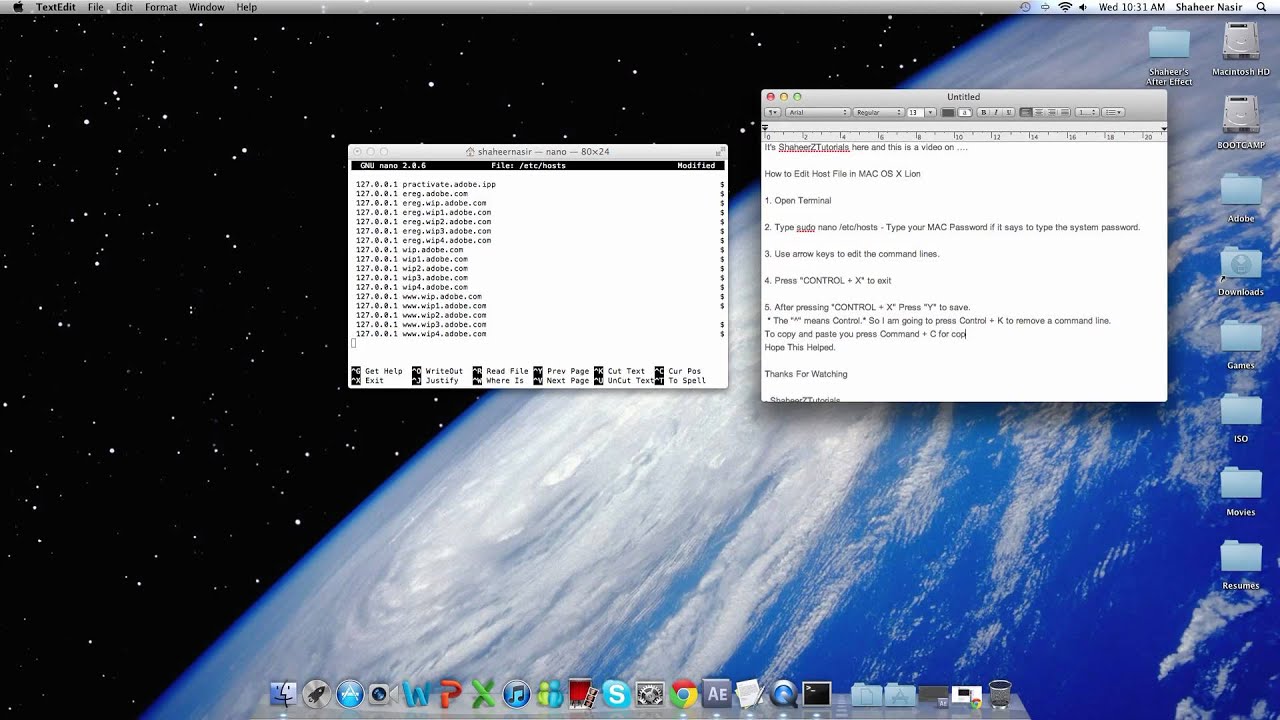1280x720 pixels.
Task: Align text left in TextEdit
Action: click(1027, 112)
